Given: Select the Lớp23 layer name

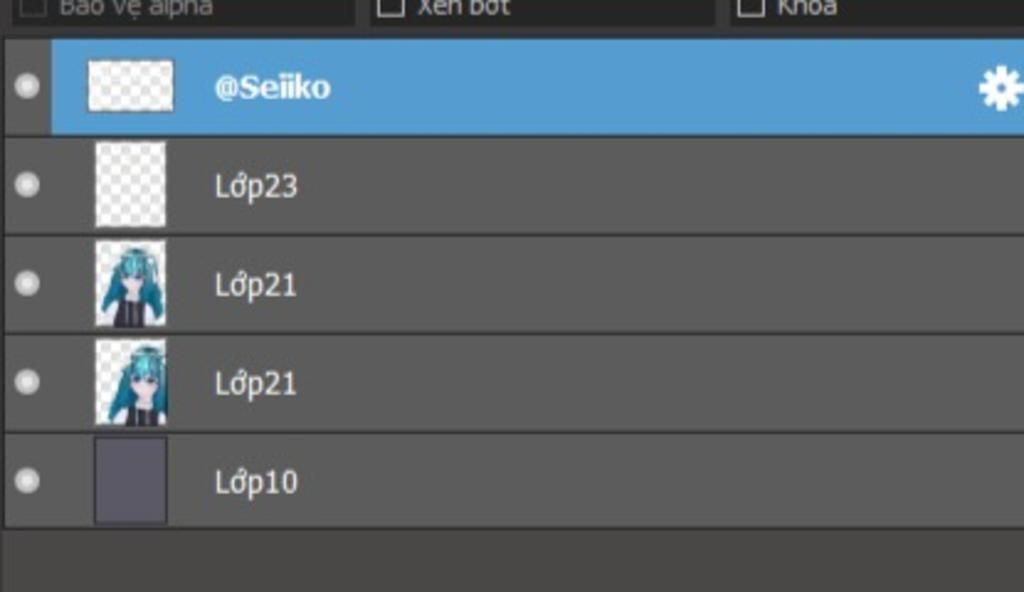Looking at the screenshot, I should [x=256, y=186].
